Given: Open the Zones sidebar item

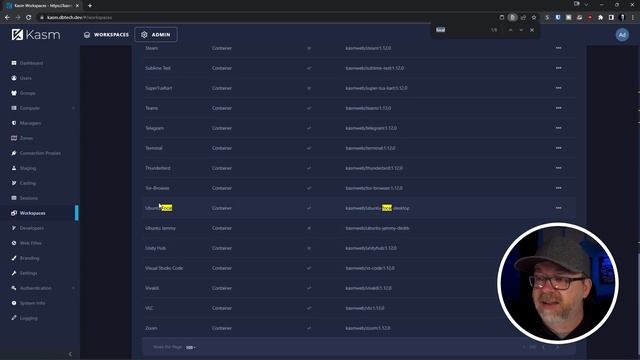Looking at the screenshot, I should pyautogui.click(x=26, y=138).
